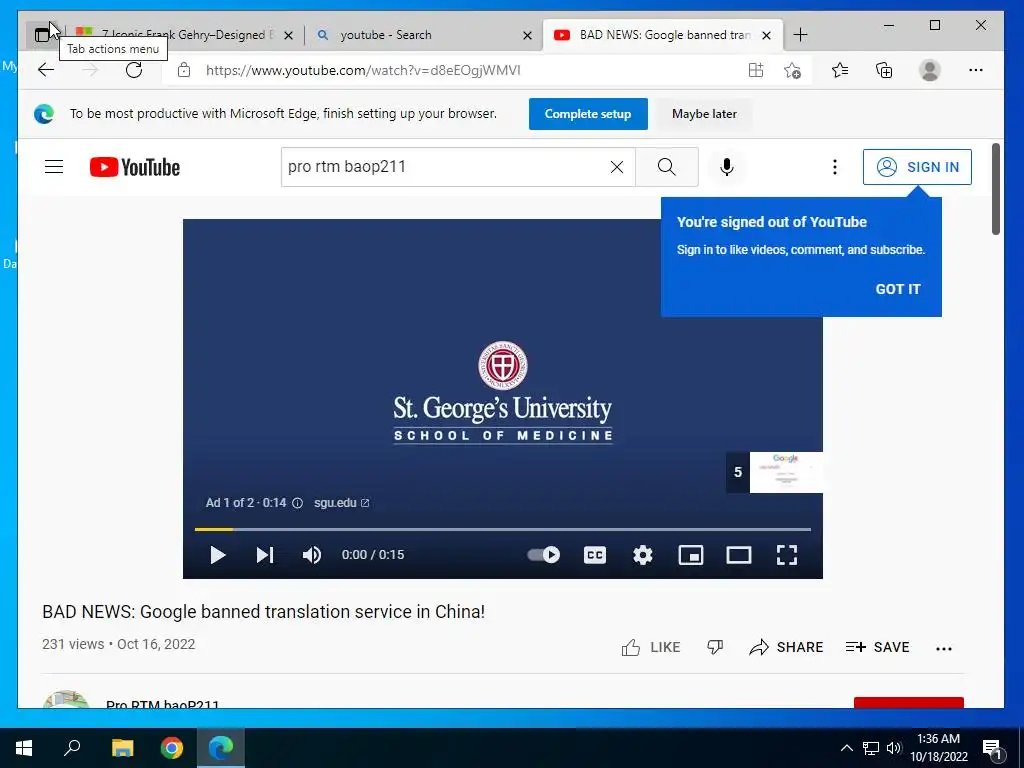Close the youtube - Search tab
1024x768 pixels.
(528, 35)
